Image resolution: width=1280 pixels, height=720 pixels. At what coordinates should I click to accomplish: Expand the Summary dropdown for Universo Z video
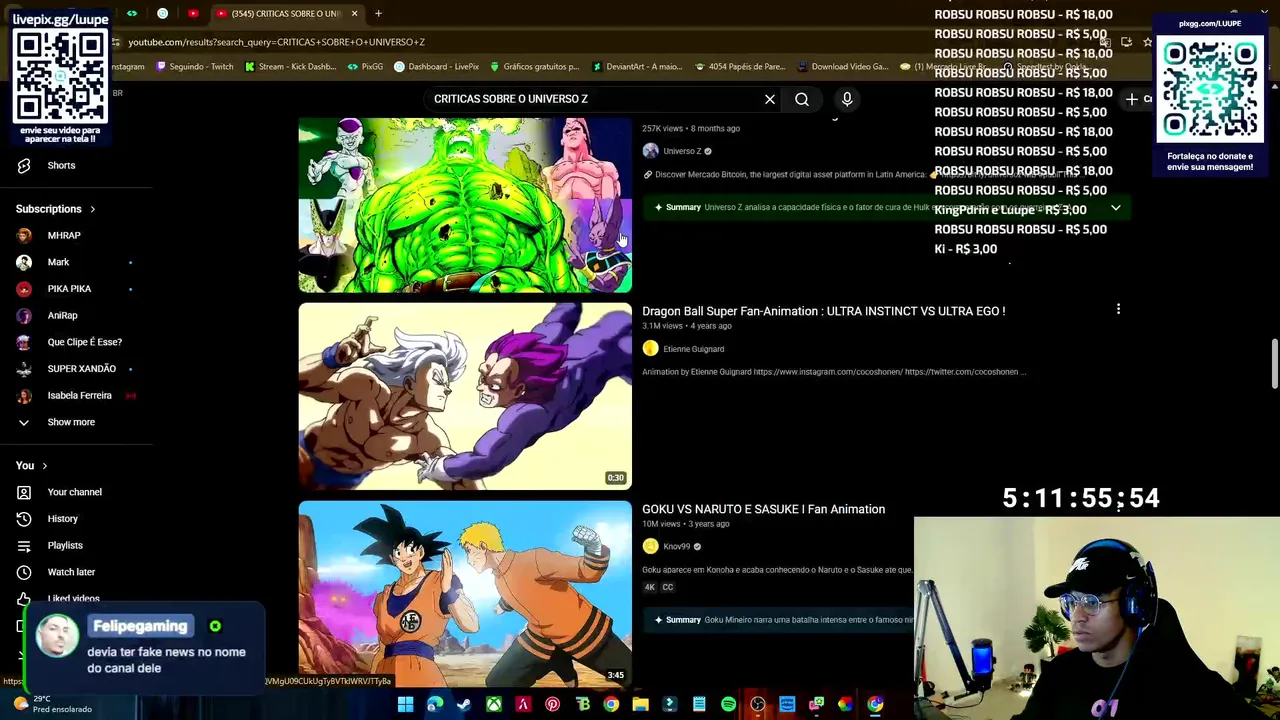1116,208
